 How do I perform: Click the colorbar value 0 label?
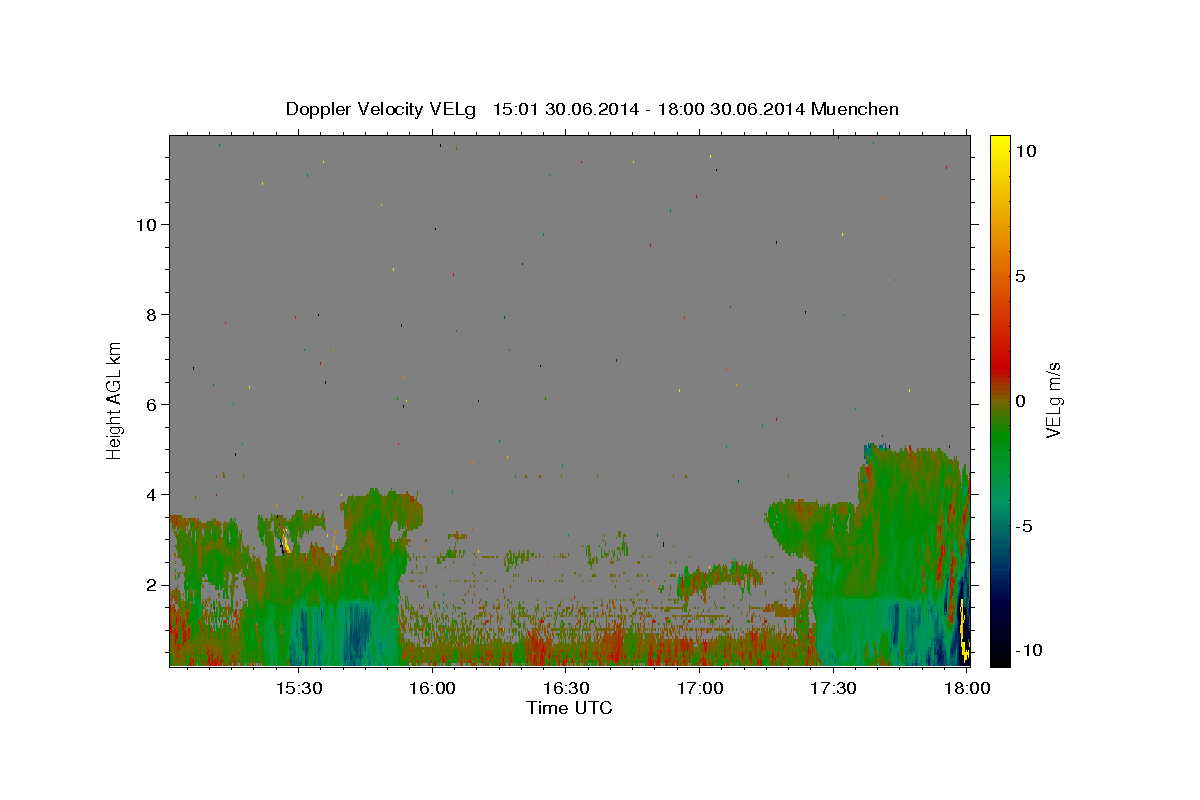click(1020, 401)
